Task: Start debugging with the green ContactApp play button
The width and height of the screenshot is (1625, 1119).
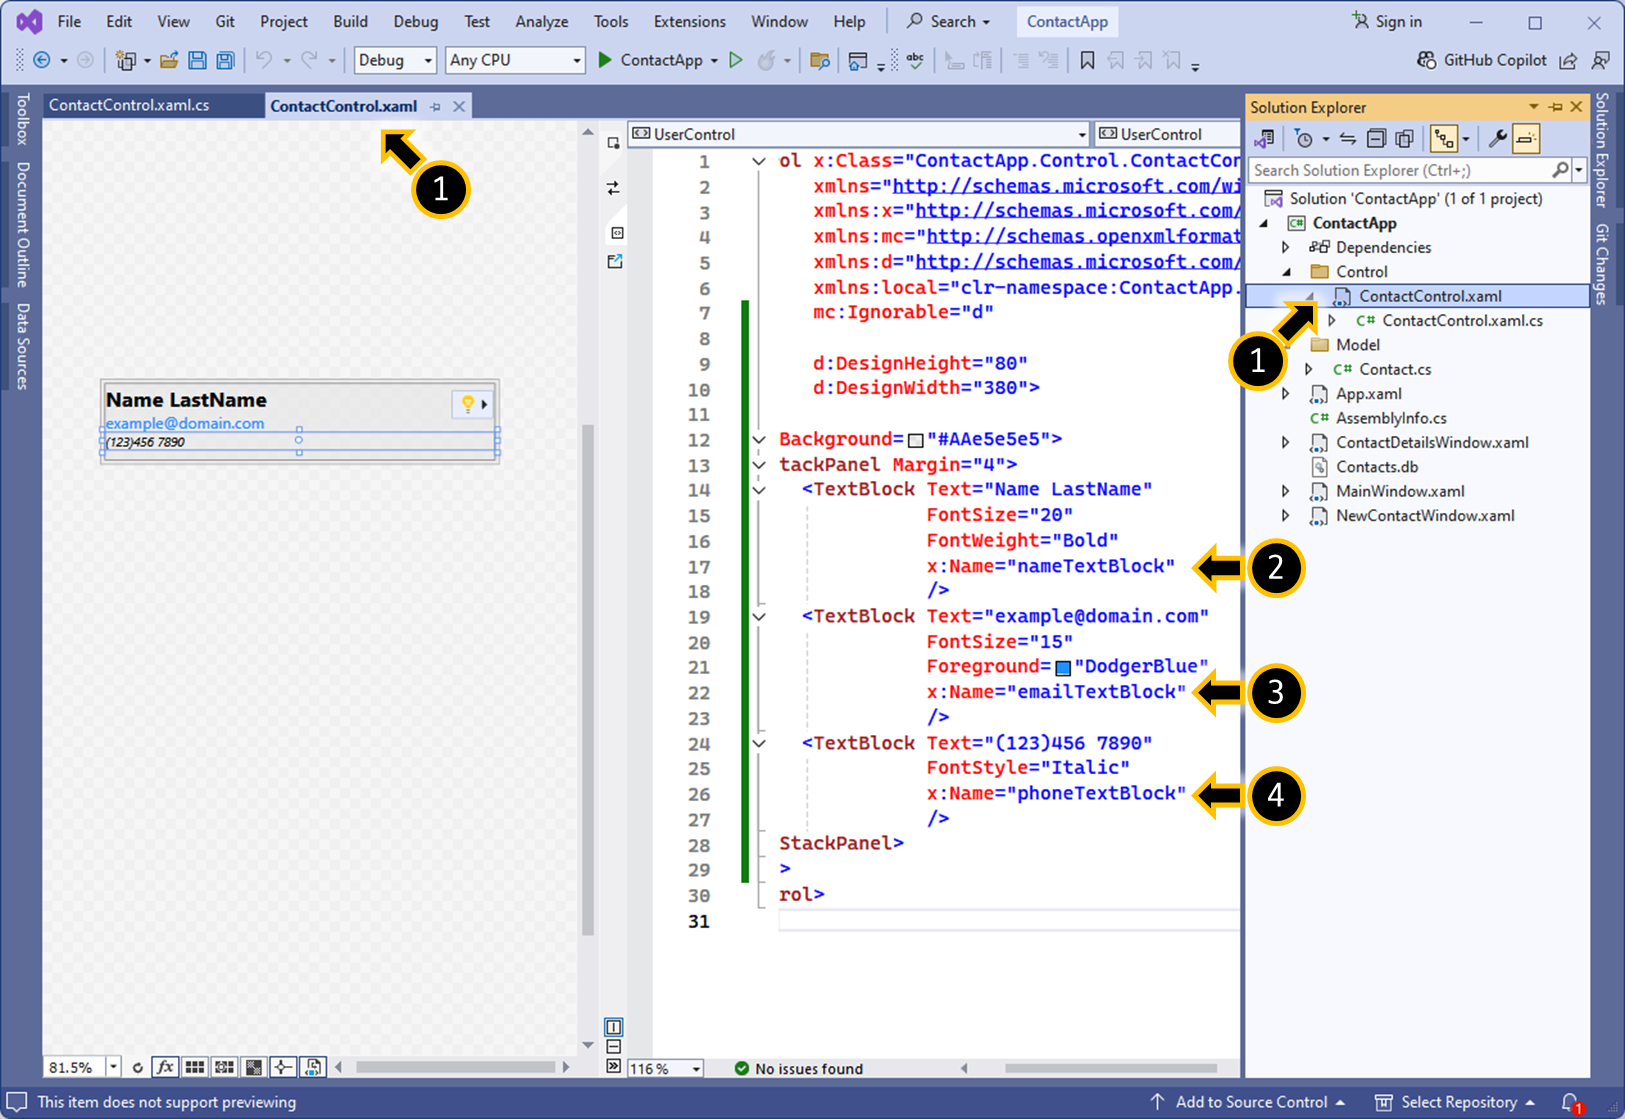Action: (650, 60)
